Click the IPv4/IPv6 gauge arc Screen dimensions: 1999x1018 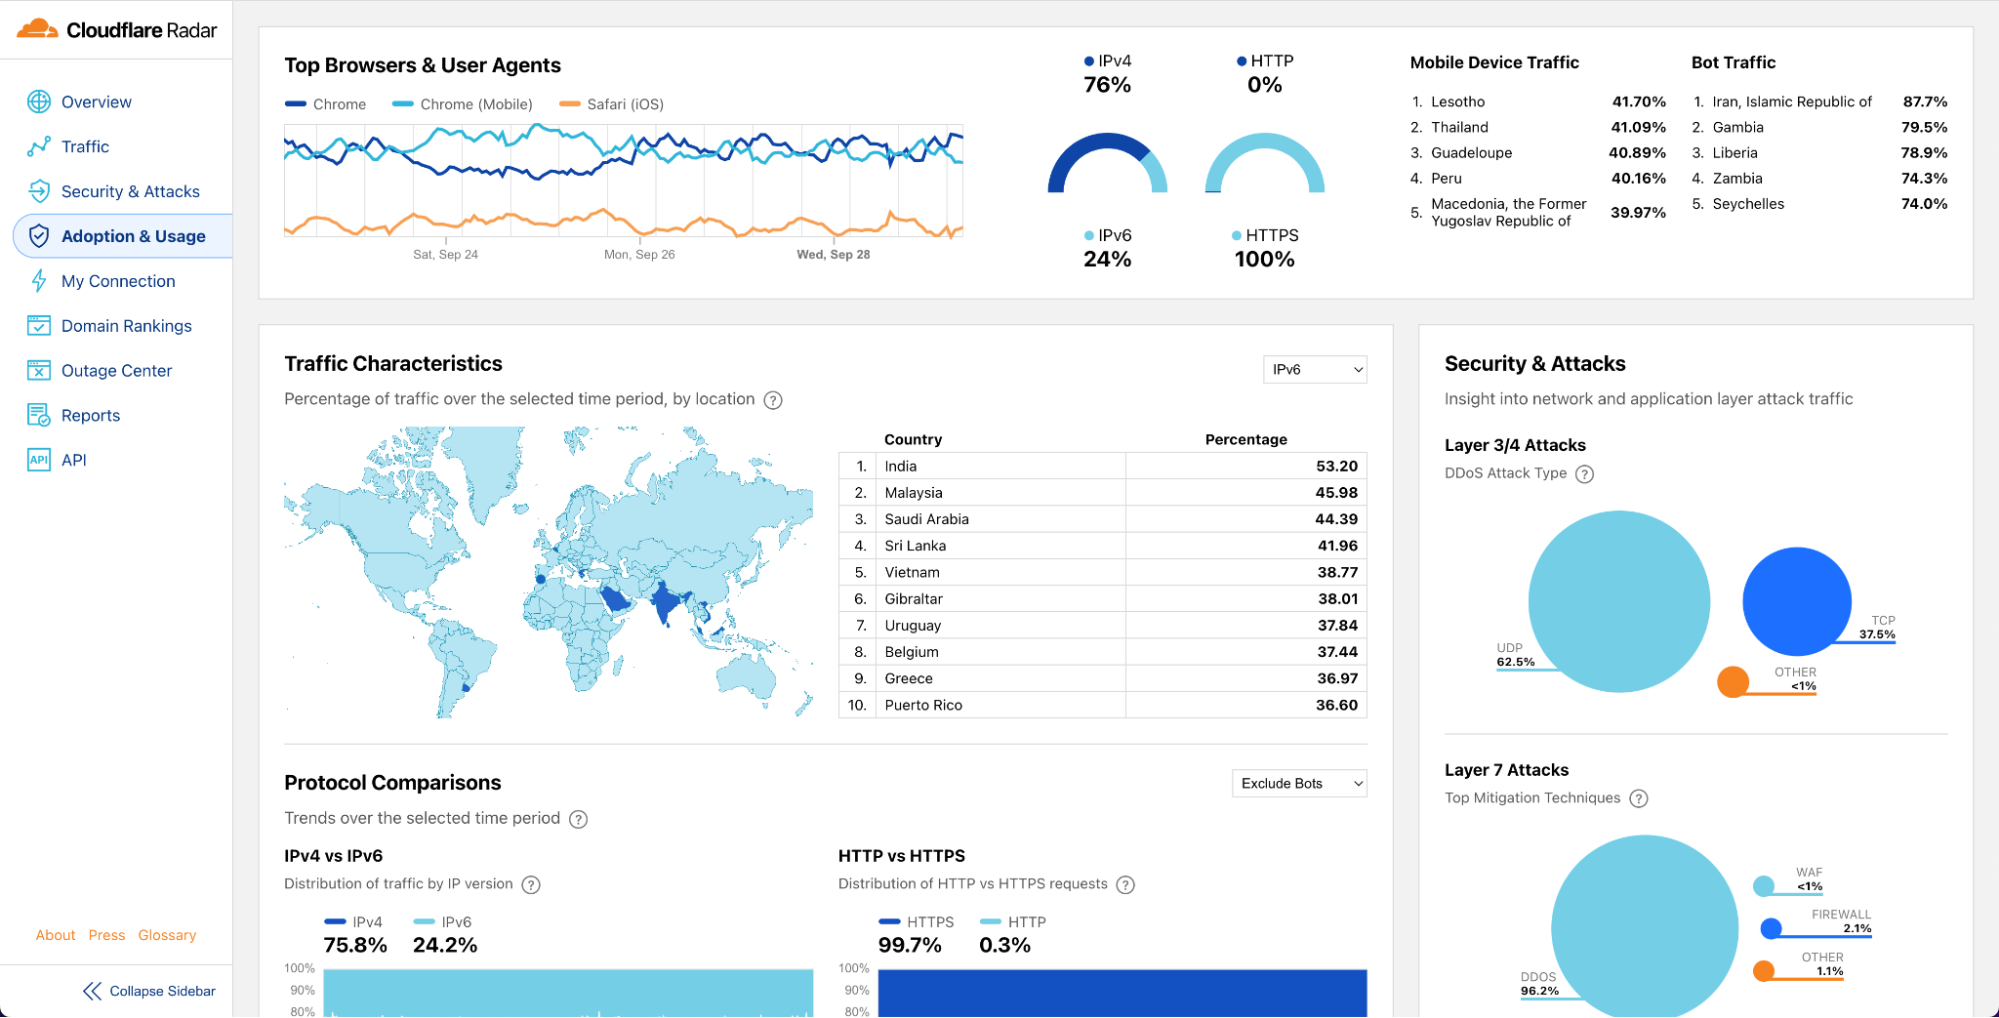point(1108,162)
